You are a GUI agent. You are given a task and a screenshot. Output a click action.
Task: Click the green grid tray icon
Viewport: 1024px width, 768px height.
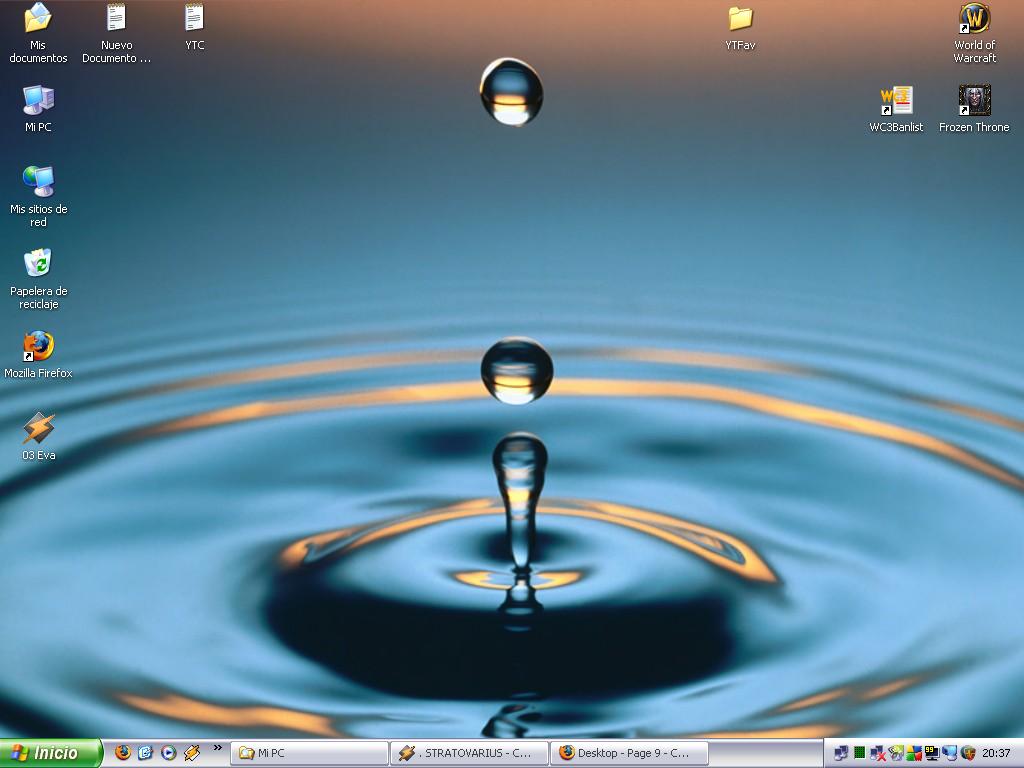pyautogui.click(x=859, y=753)
